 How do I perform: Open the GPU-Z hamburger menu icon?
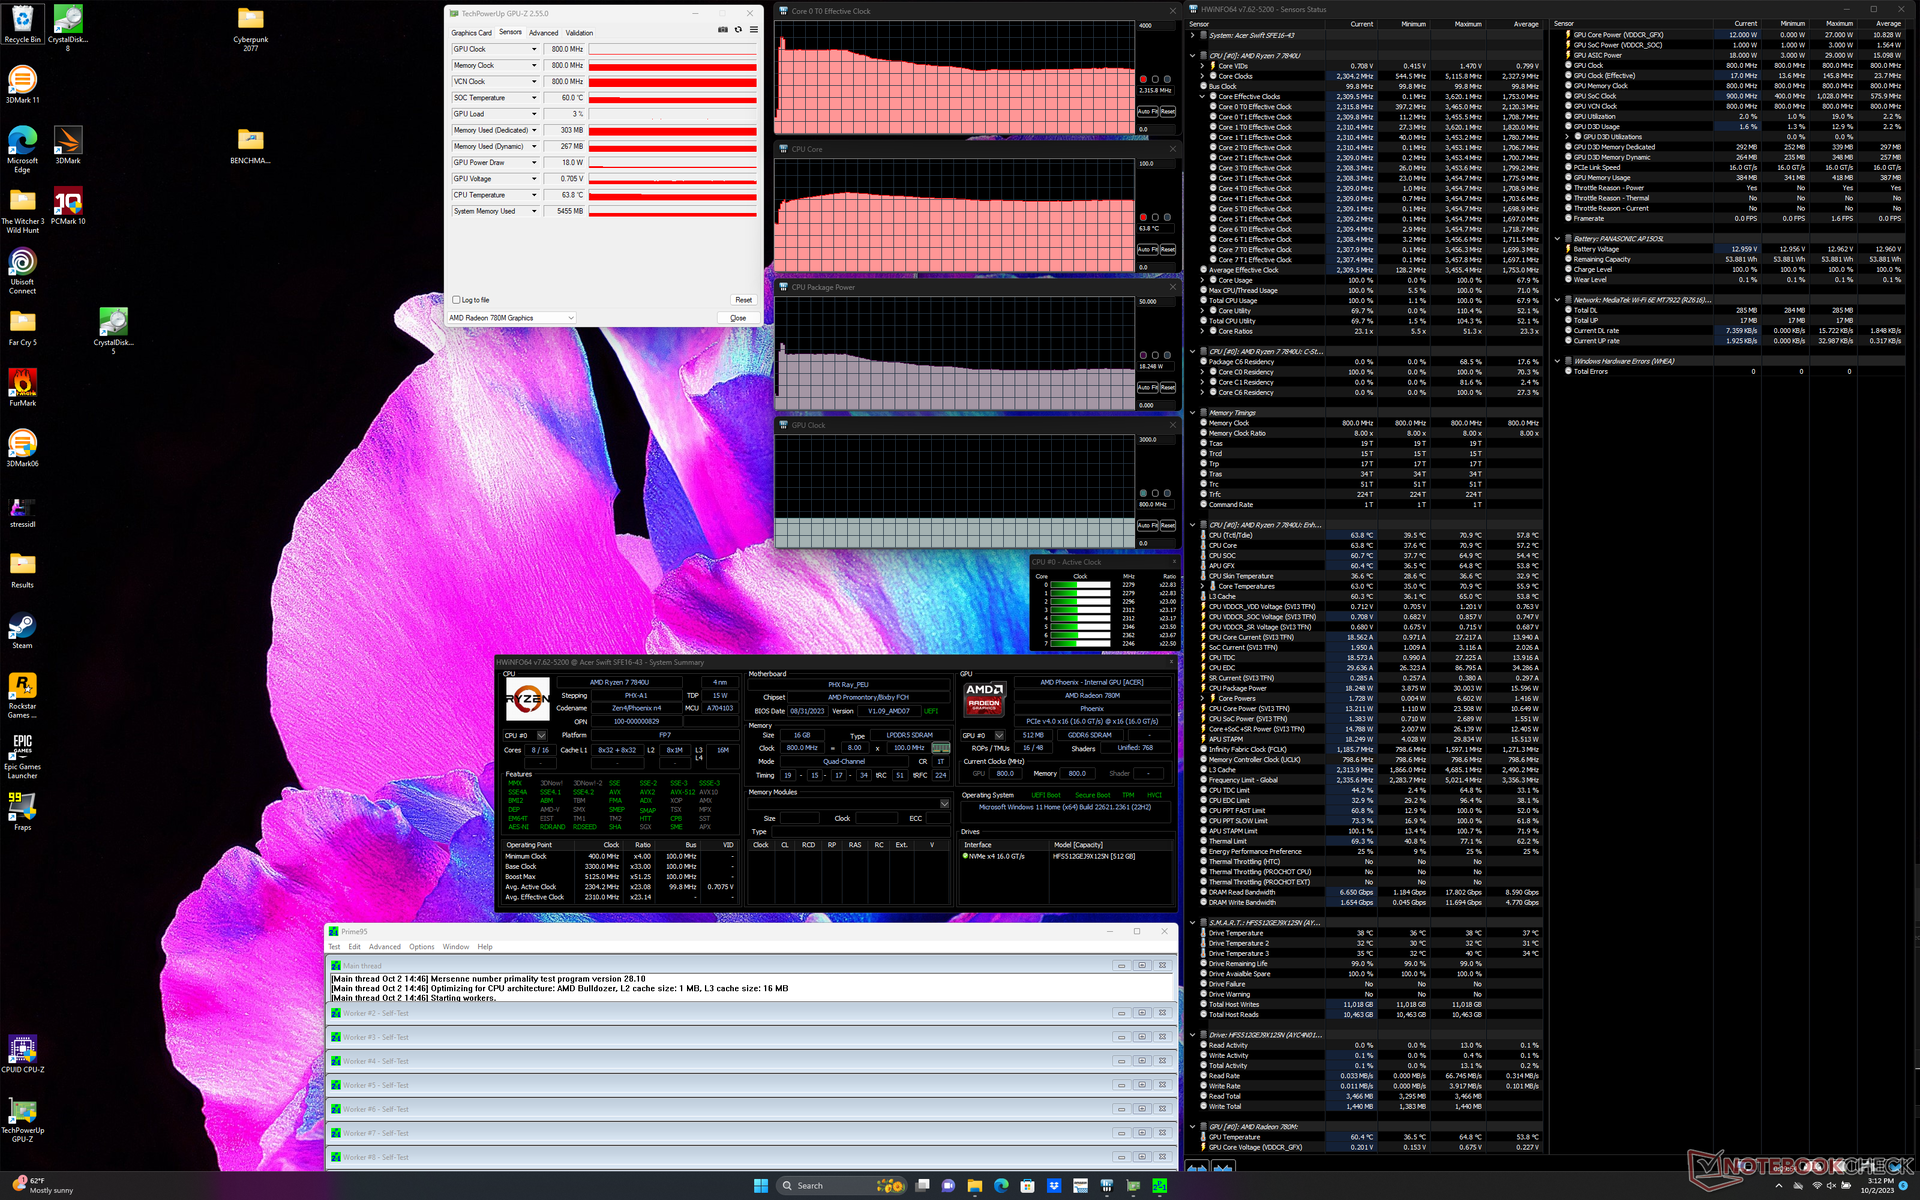pyautogui.click(x=754, y=30)
